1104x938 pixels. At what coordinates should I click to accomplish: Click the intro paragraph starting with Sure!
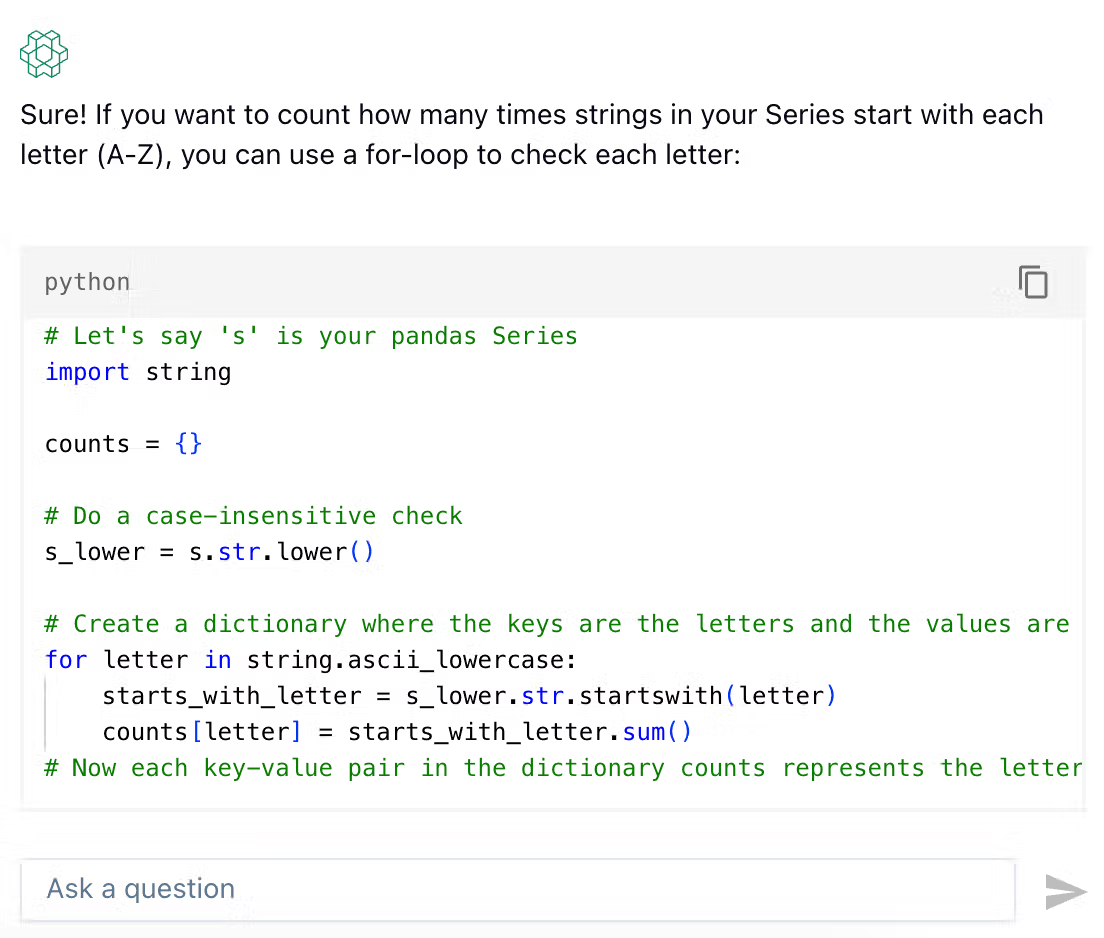(x=532, y=135)
